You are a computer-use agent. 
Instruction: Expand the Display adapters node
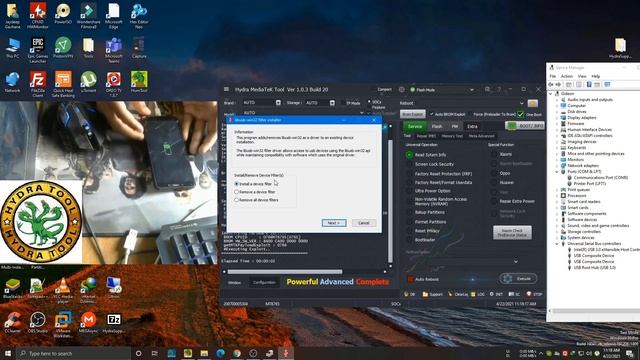tap(557, 118)
